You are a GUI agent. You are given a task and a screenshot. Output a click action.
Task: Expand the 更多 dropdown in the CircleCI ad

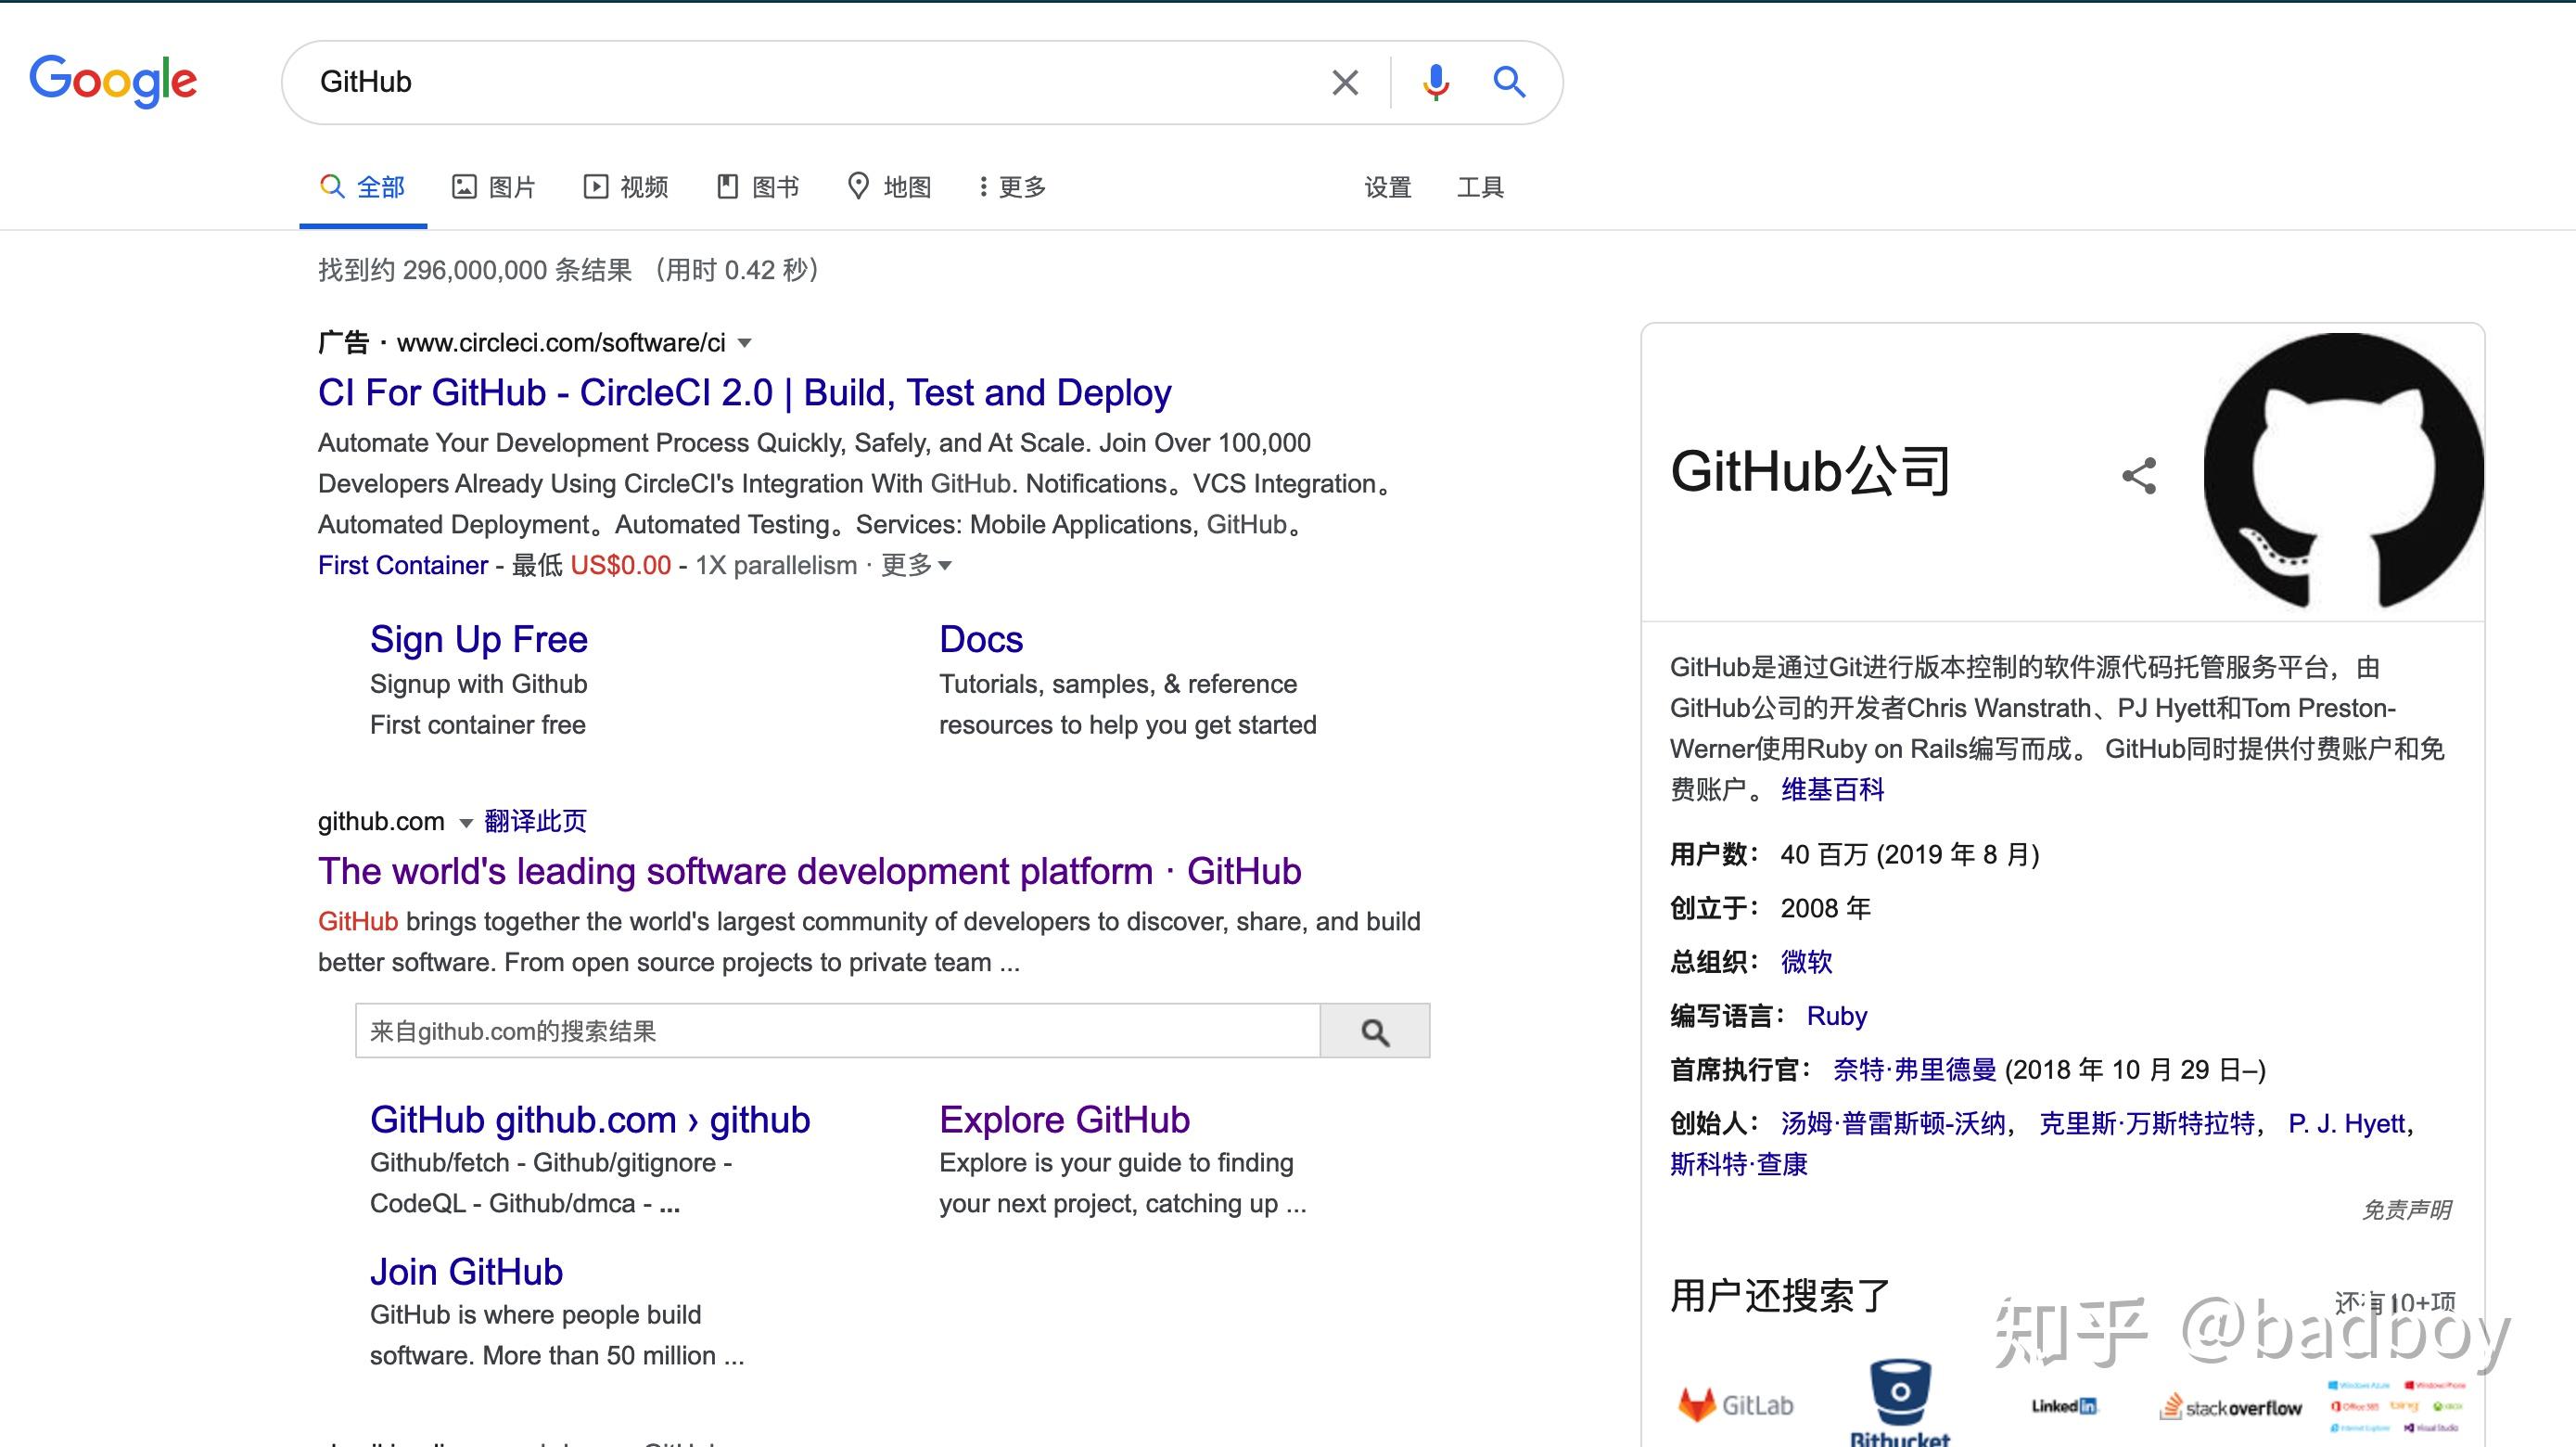pyautogui.click(x=916, y=565)
